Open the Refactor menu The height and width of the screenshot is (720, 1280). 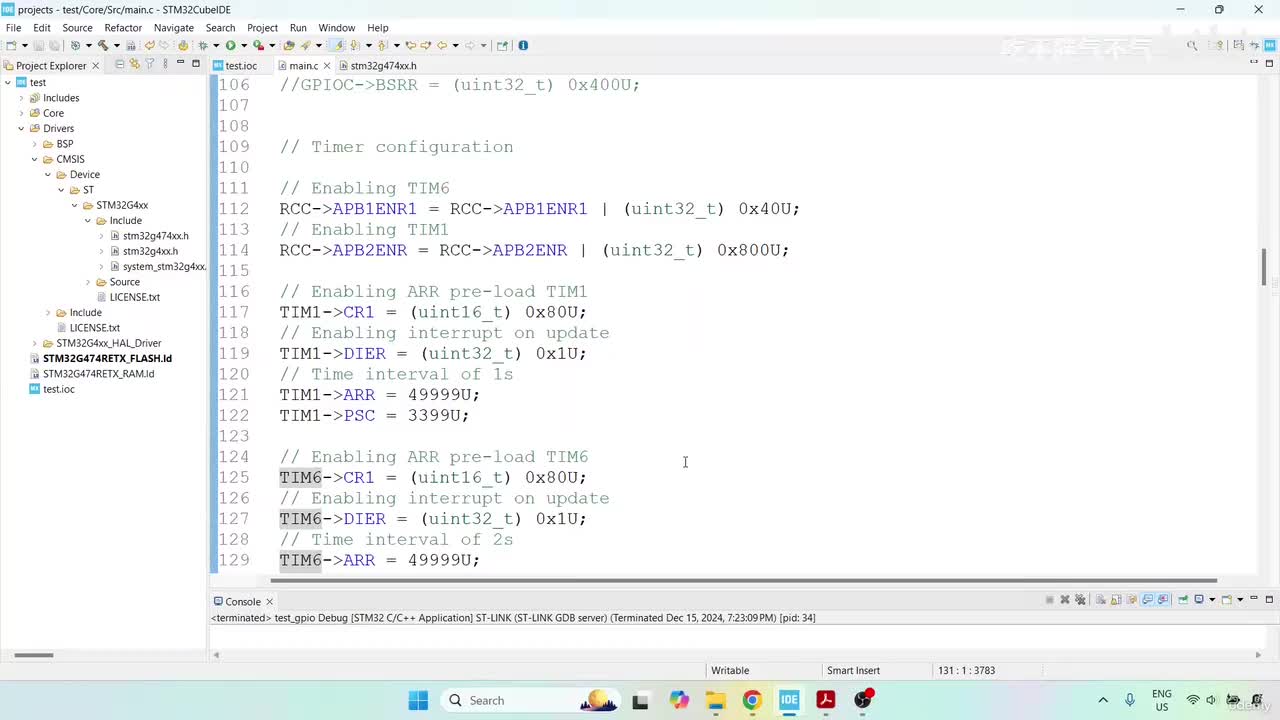[x=123, y=28]
